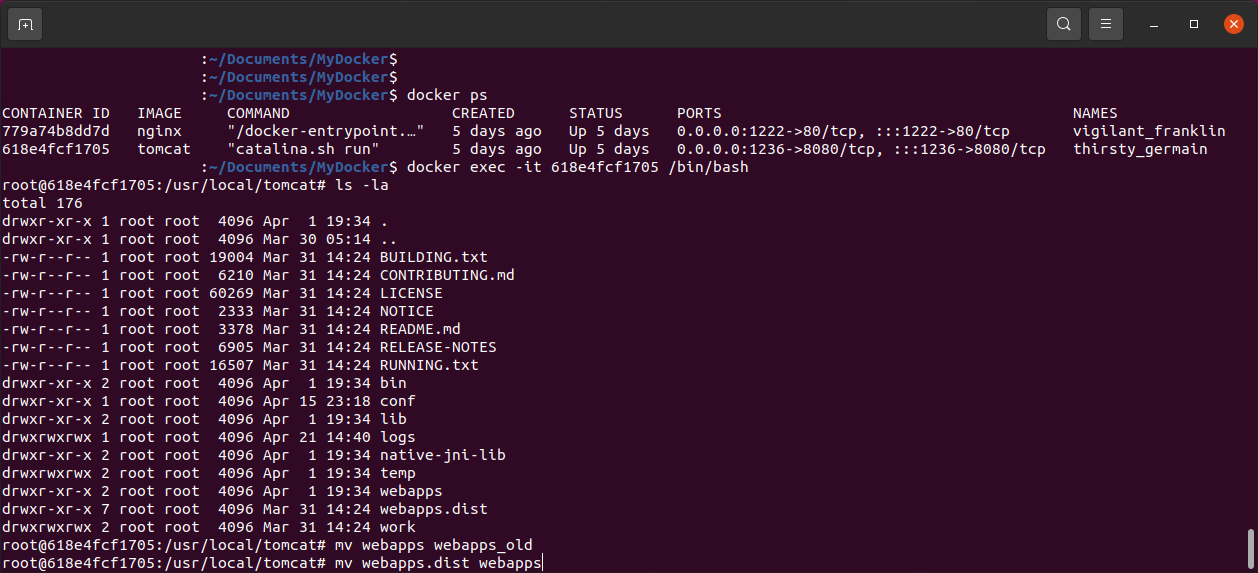Click the vigilant_franklin container name
The width and height of the screenshot is (1258, 573).
[x=1149, y=131]
